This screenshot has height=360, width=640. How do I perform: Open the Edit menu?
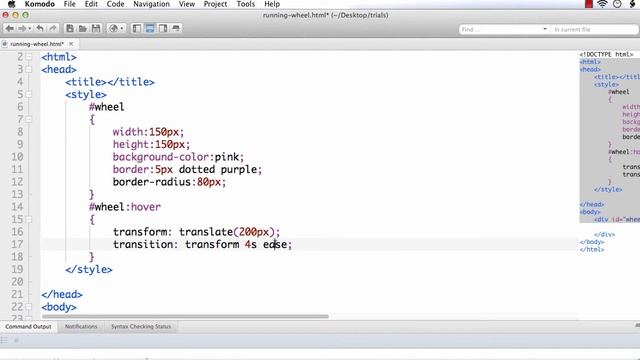tap(91, 4)
